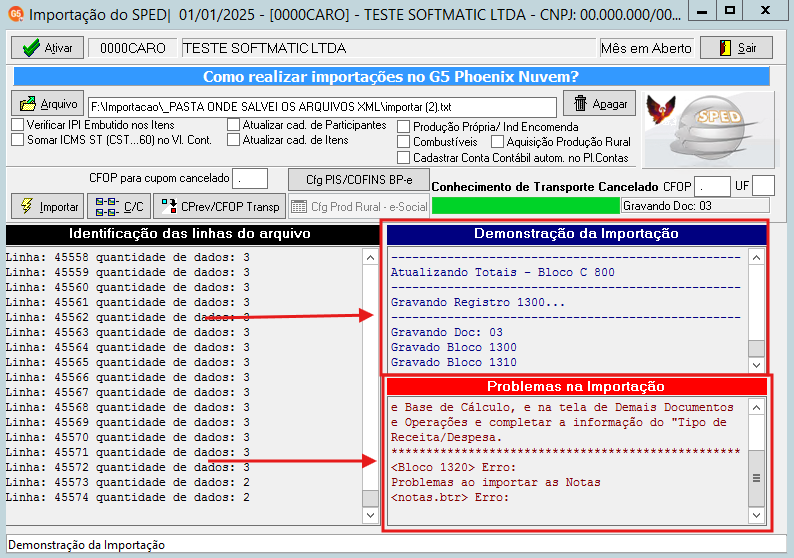Select row 'Linha: 45565 quantidade de dados: 3'

[x=128, y=362]
